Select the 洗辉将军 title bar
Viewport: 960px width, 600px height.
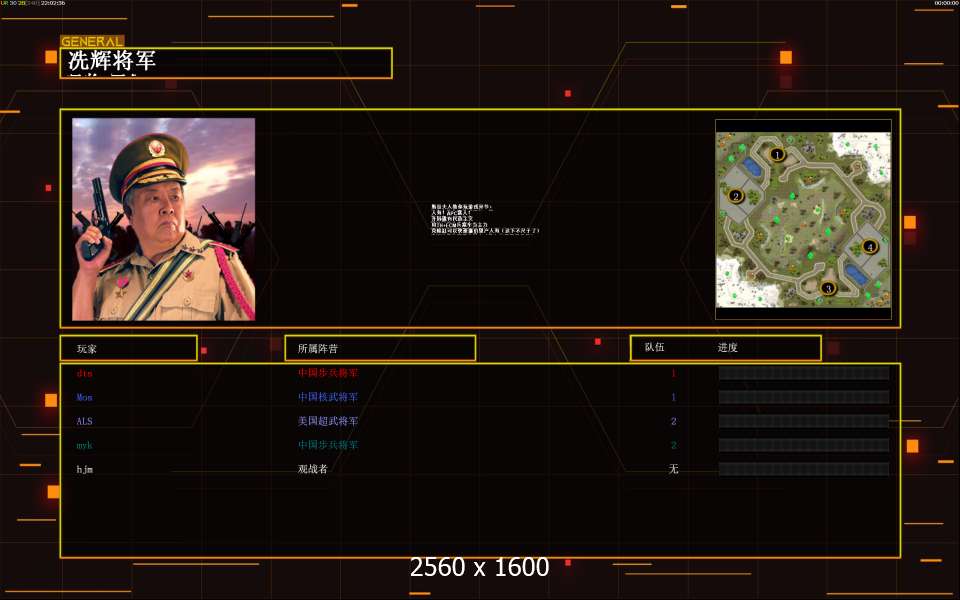[x=226, y=62]
